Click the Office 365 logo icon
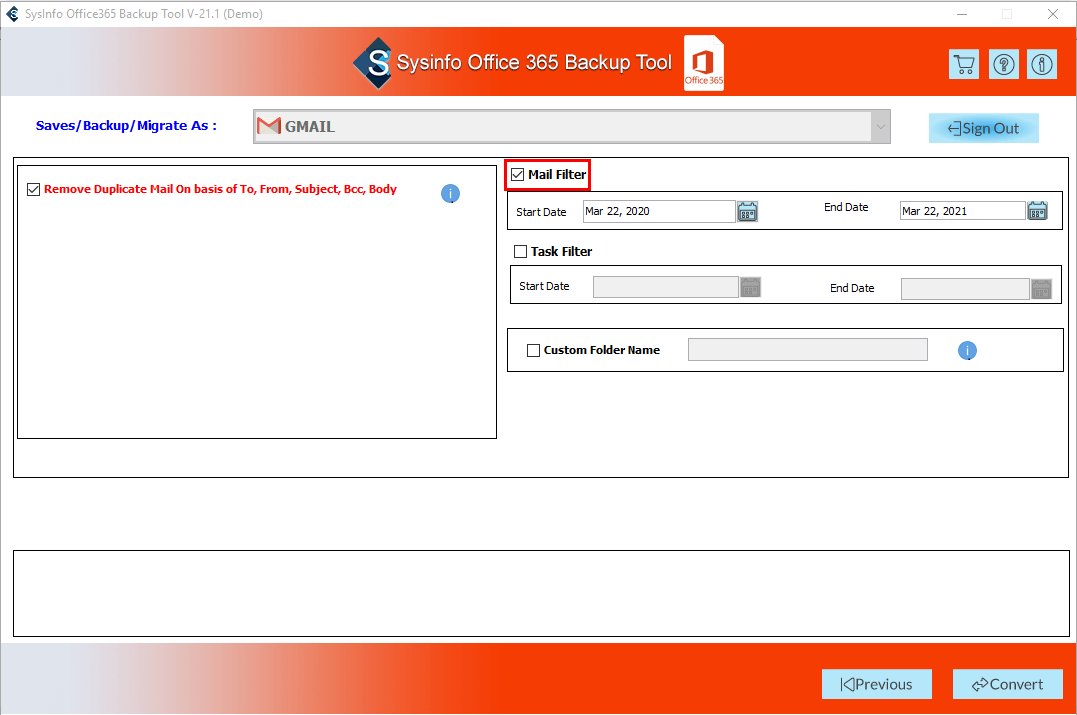 click(x=704, y=63)
